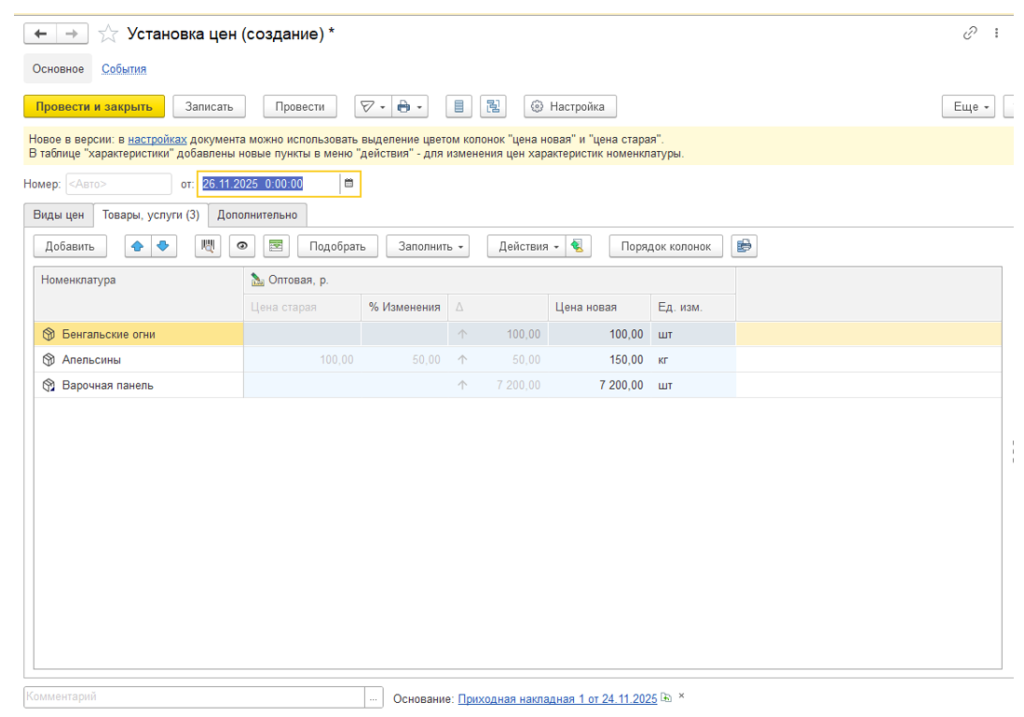1024x717 pixels.
Task: Open the Приходная накладная 1 link
Action: pyautogui.click(x=557, y=699)
